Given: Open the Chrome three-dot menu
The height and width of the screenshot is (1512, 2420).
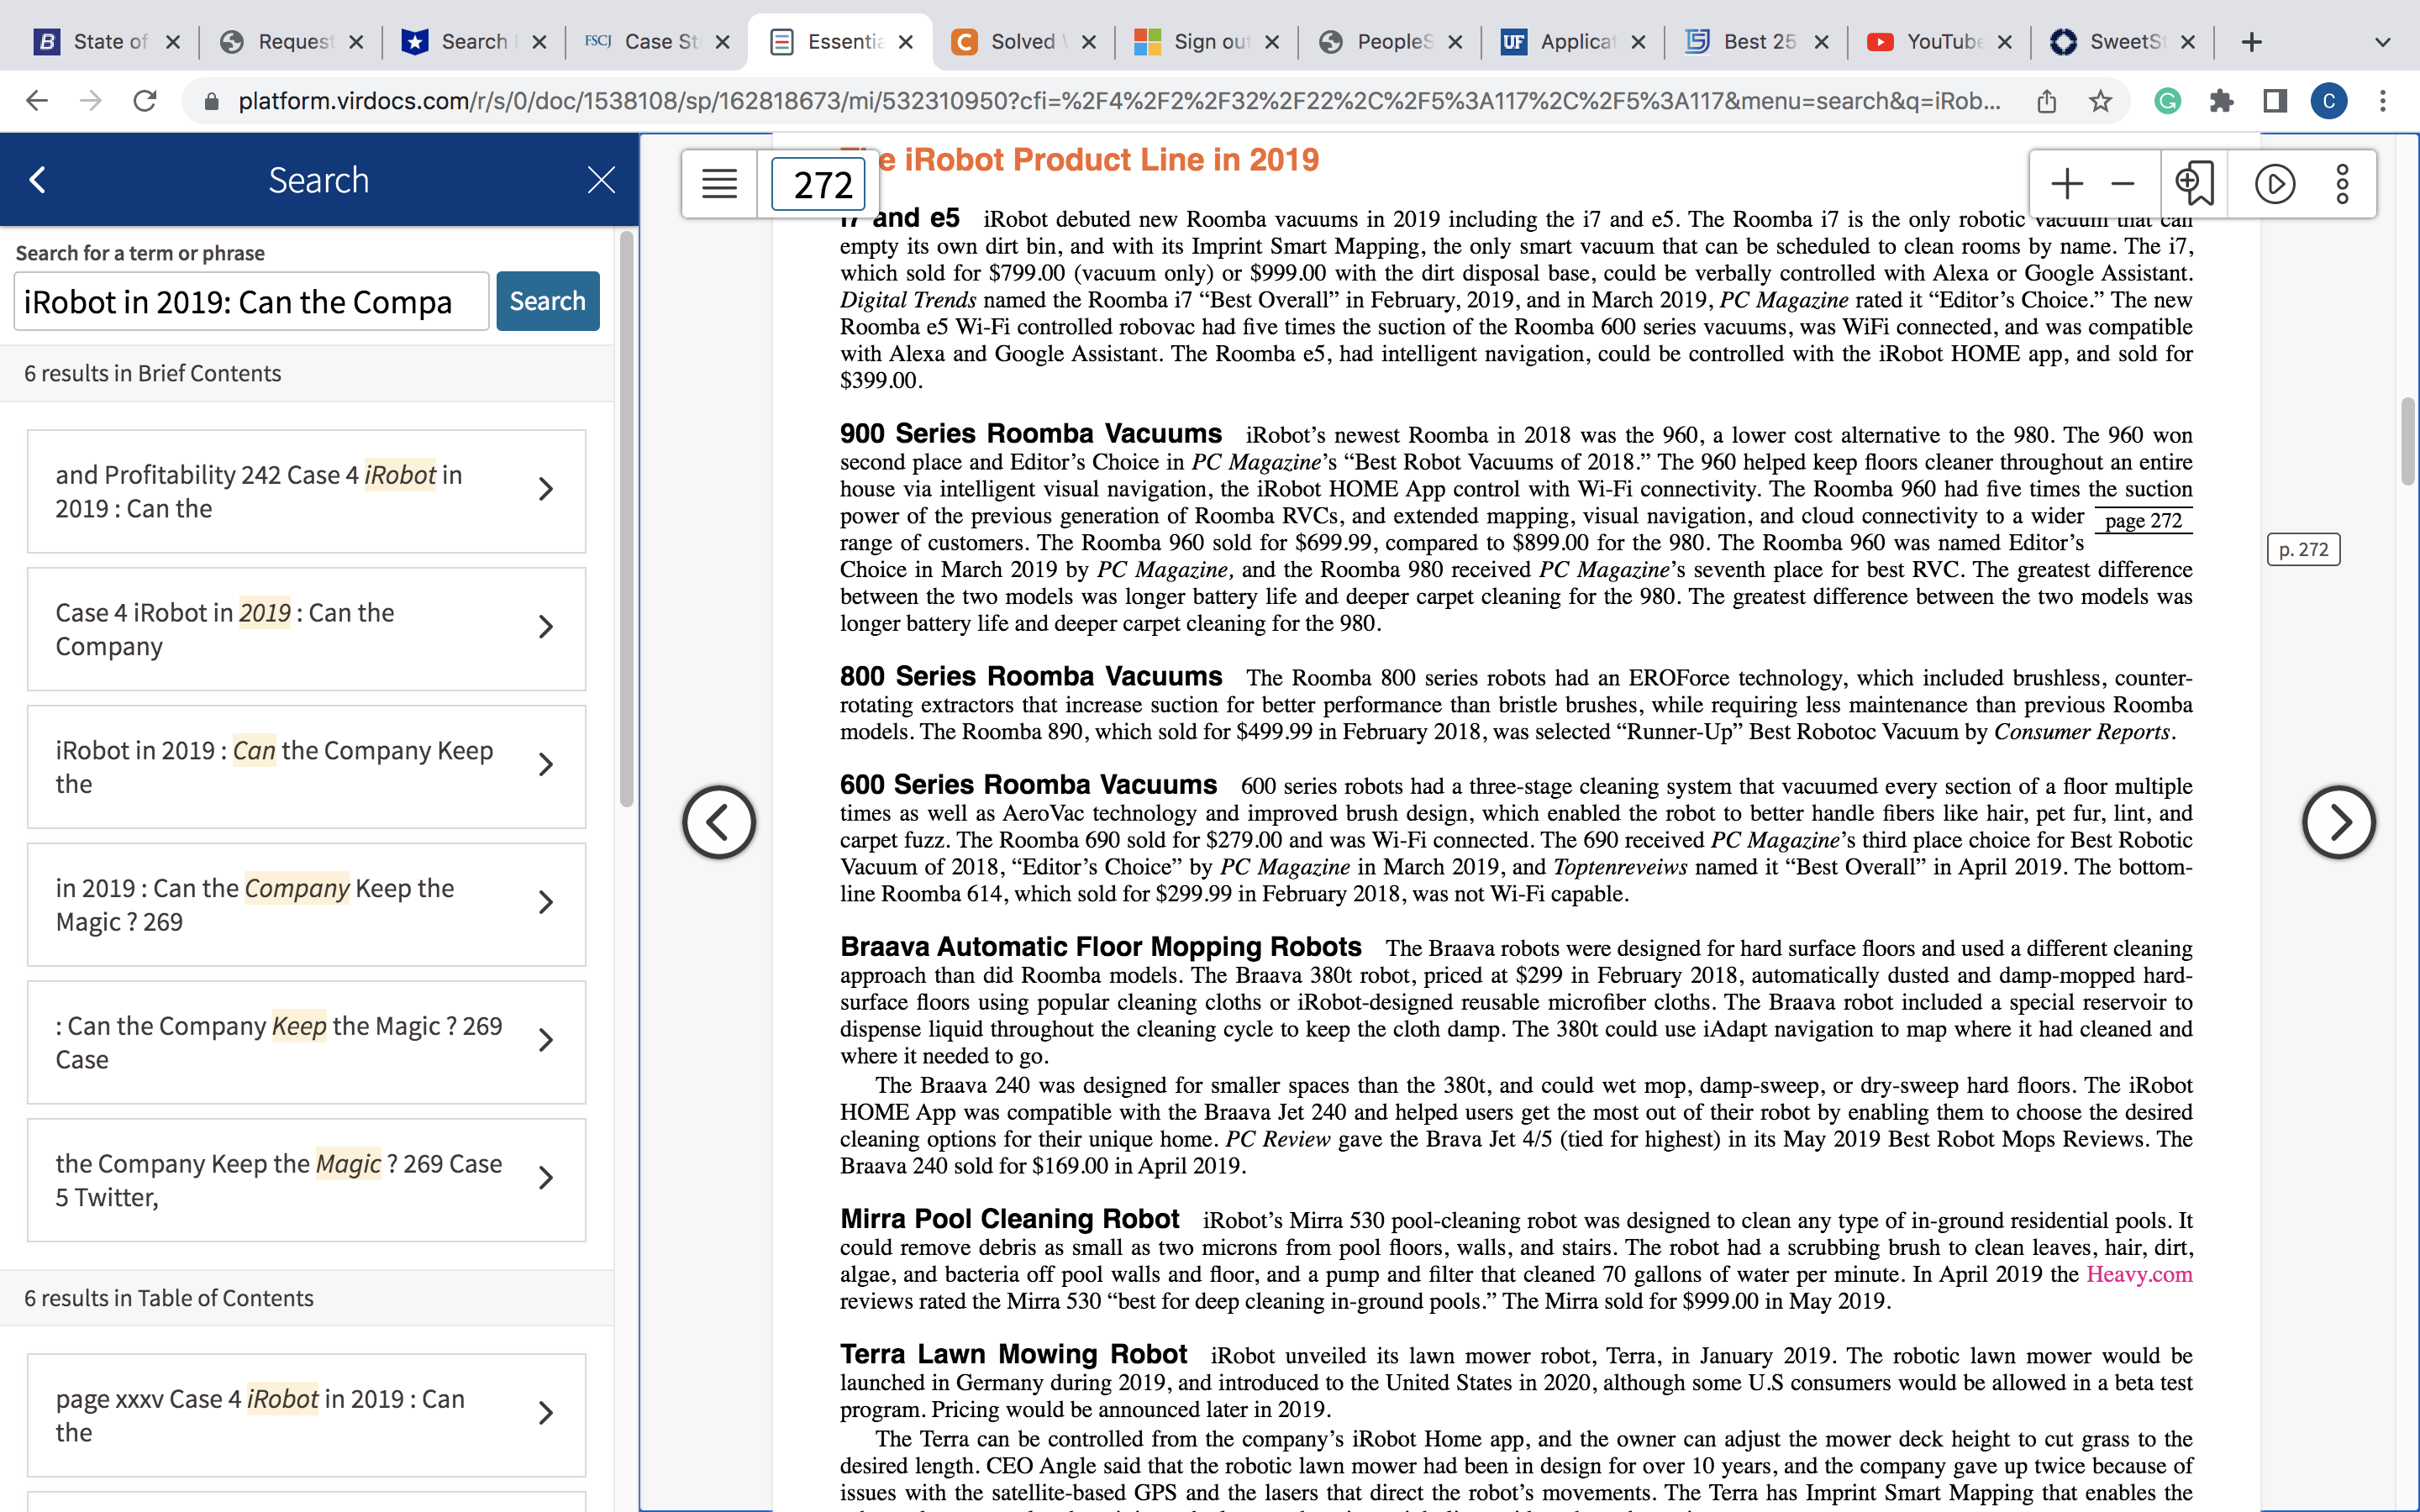Looking at the screenshot, I should pyautogui.click(x=2383, y=101).
